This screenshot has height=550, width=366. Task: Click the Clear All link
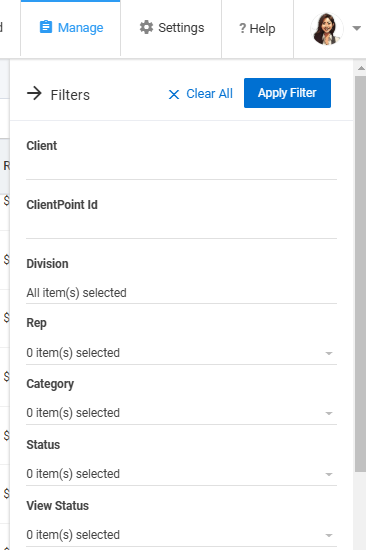(x=209, y=94)
